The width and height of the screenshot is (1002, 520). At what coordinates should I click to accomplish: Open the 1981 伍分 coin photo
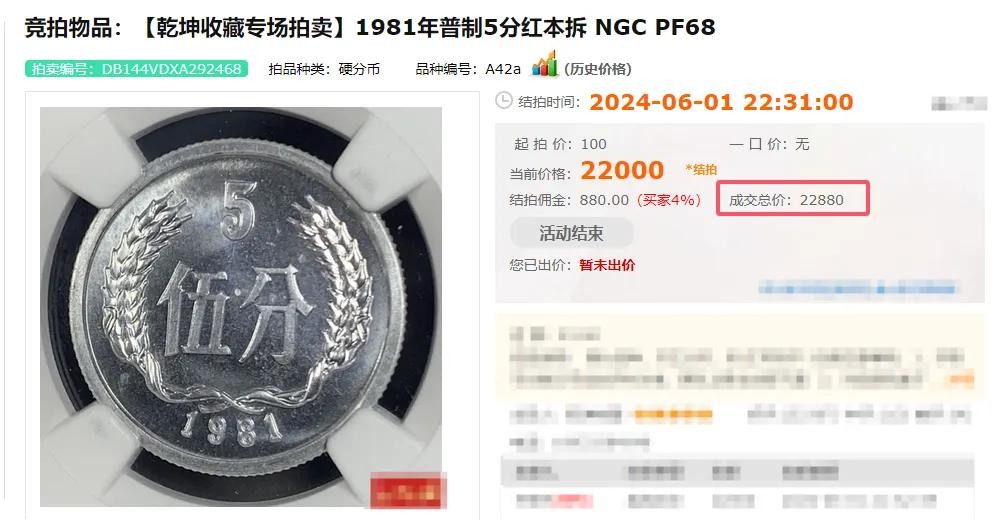click(x=241, y=307)
